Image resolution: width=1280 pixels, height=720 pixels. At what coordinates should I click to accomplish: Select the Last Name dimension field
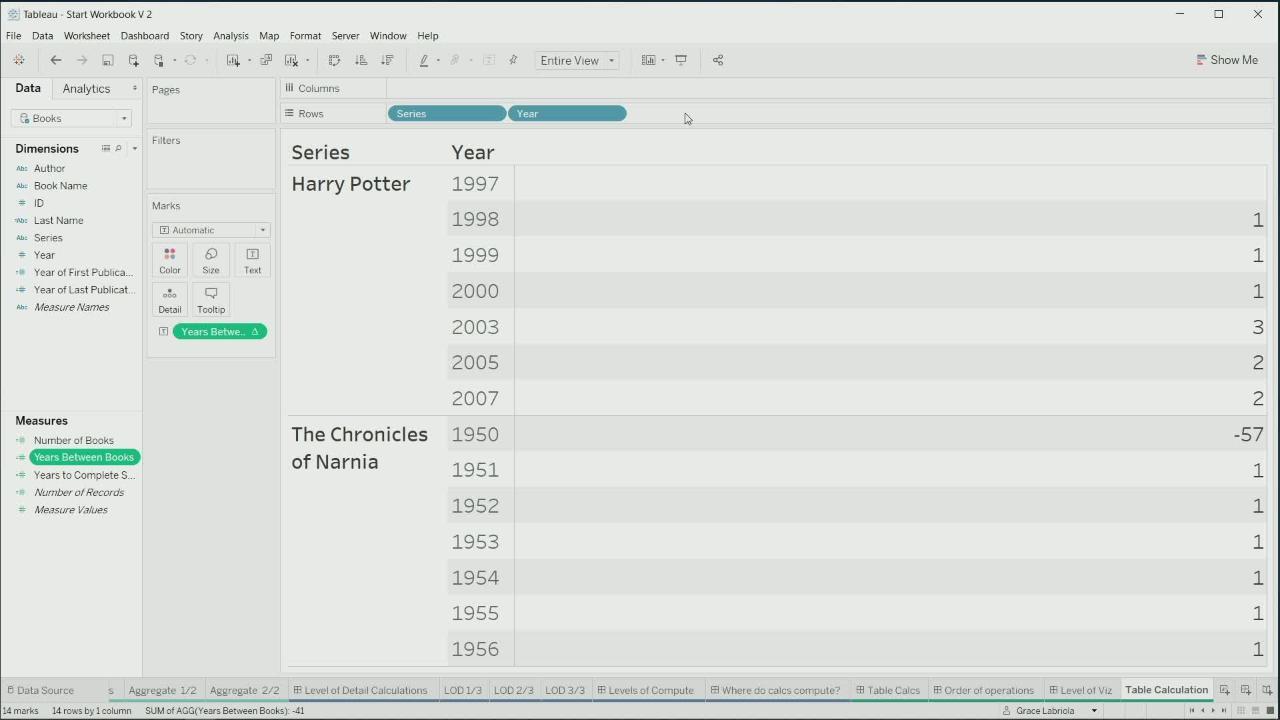(58, 220)
